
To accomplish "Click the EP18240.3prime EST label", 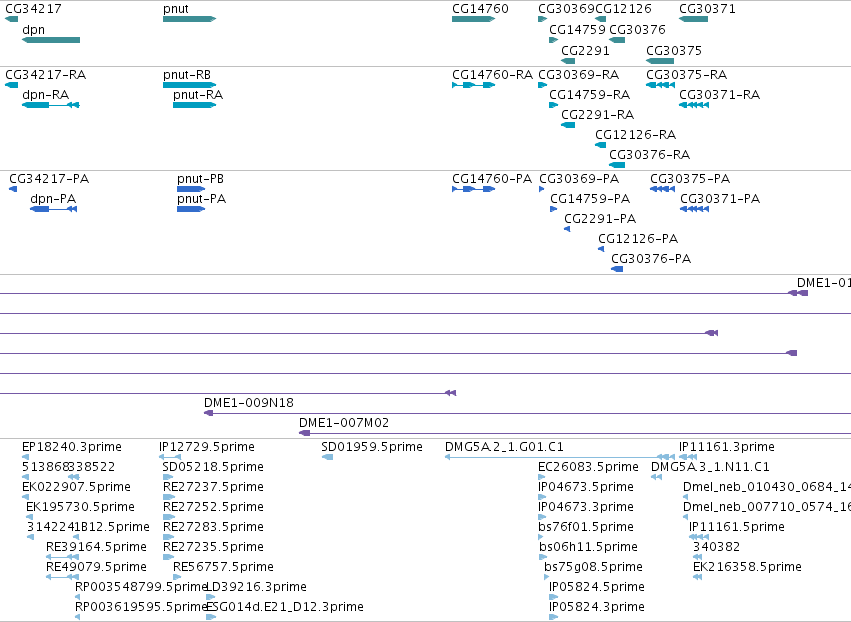I will click(x=72, y=447).
